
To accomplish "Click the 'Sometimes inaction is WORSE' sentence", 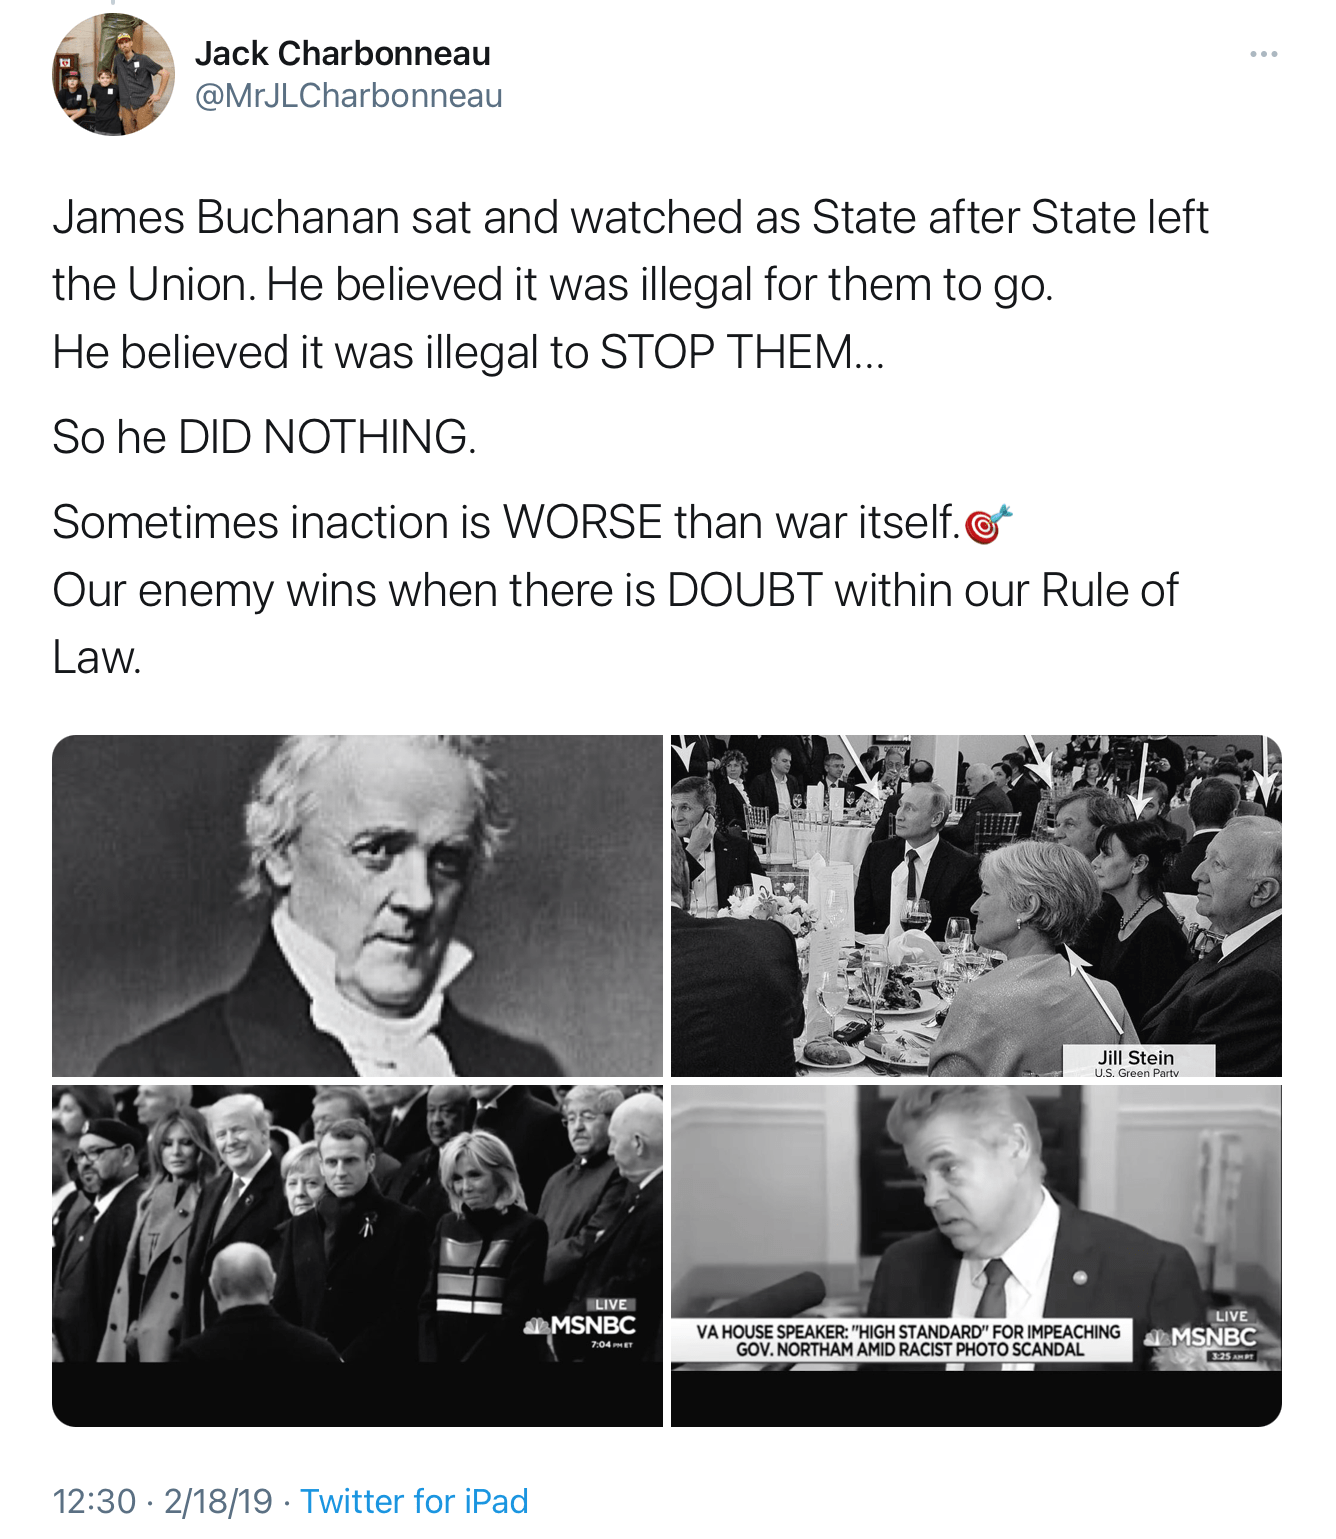I will click(x=506, y=522).
